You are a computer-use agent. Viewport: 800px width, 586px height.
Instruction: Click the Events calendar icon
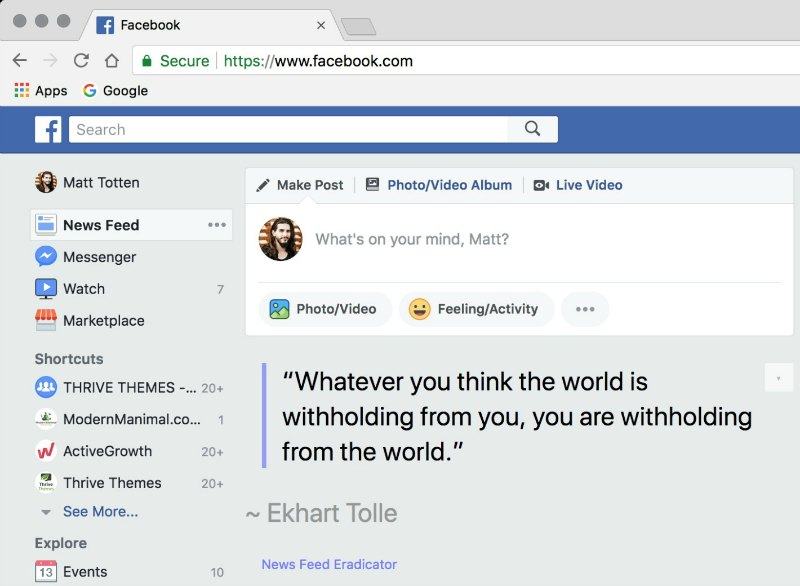pos(46,572)
